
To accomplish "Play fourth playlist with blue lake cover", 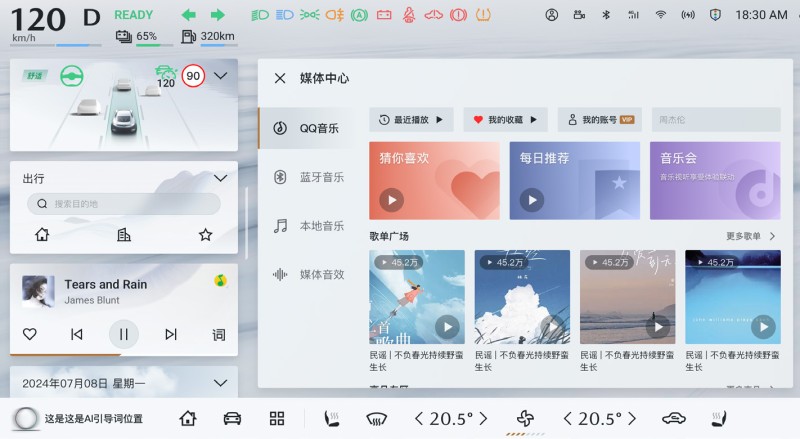I will pos(763,327).
